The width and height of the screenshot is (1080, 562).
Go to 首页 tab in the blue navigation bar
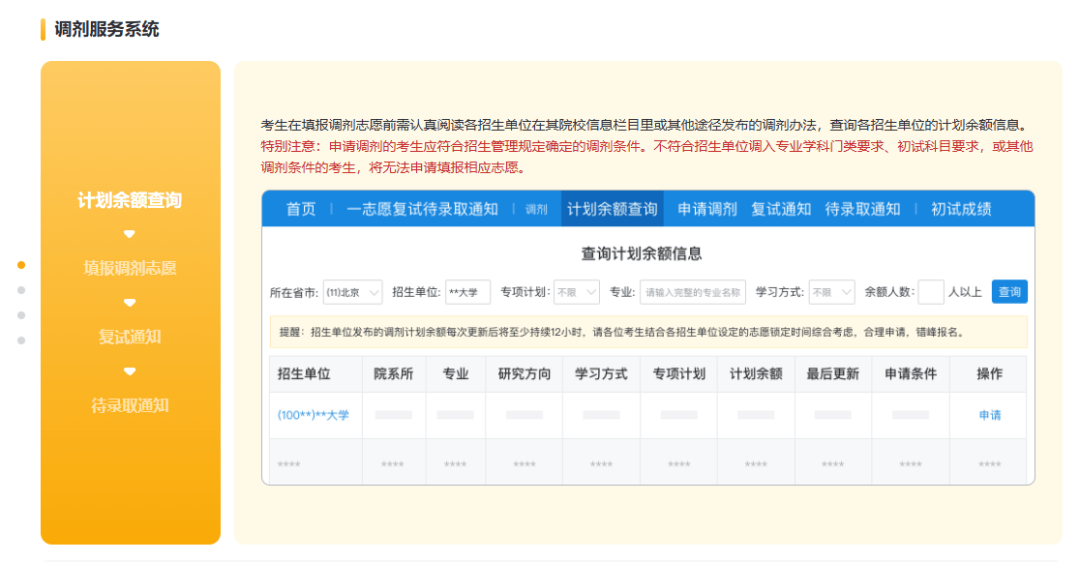coord(300,209)
